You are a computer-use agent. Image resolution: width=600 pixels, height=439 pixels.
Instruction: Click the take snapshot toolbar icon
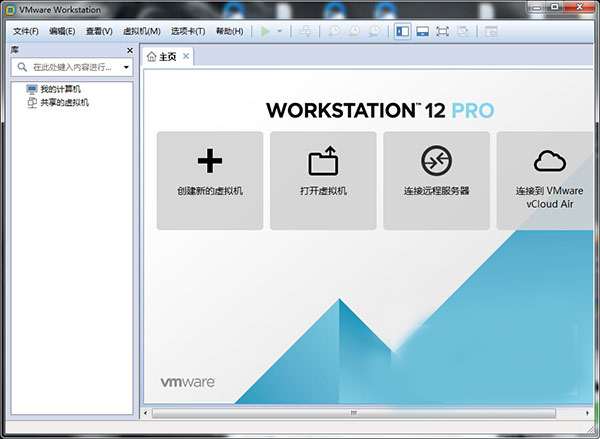click(334, 31)
